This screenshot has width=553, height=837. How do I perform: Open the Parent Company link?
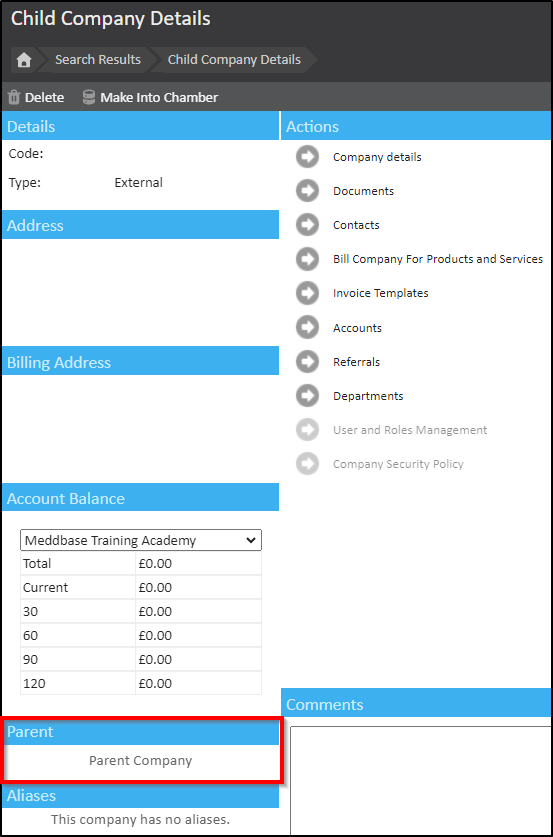tap(140, 761)
